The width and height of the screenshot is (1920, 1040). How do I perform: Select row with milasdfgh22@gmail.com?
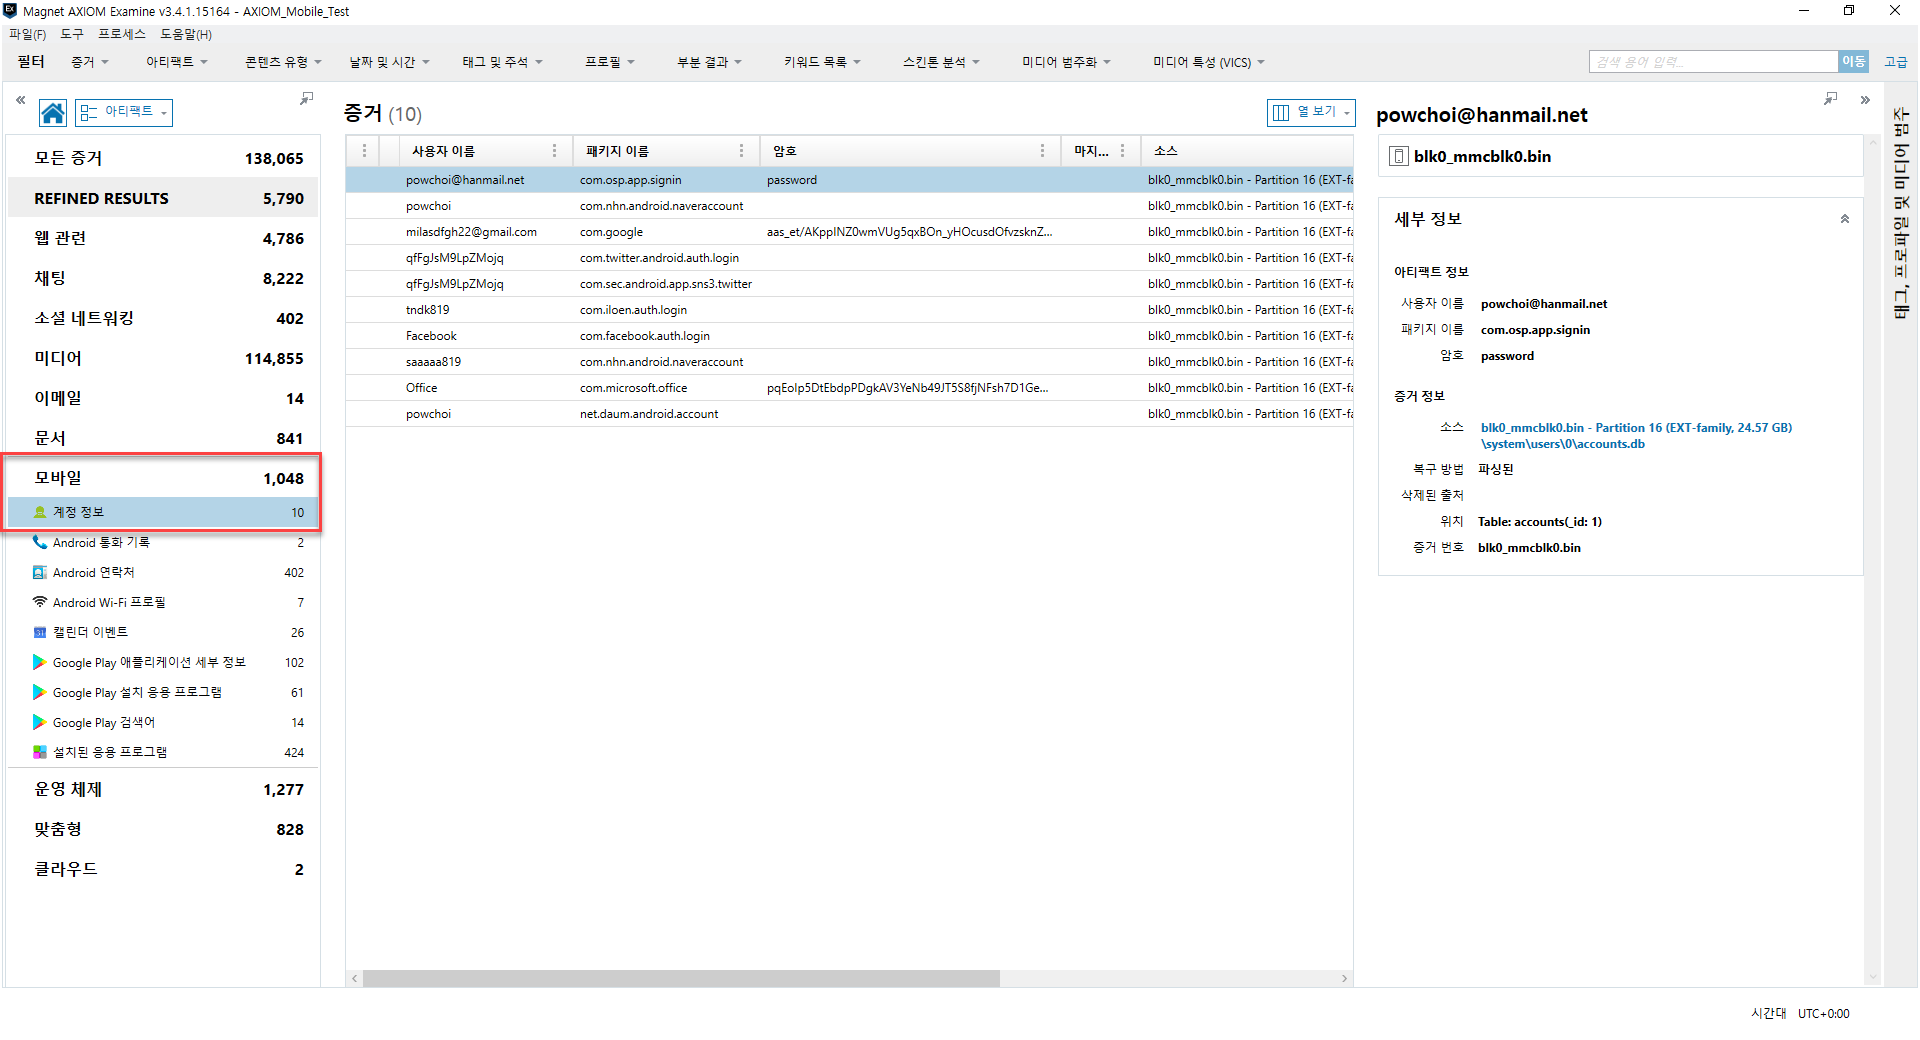[x=849, y=232]
